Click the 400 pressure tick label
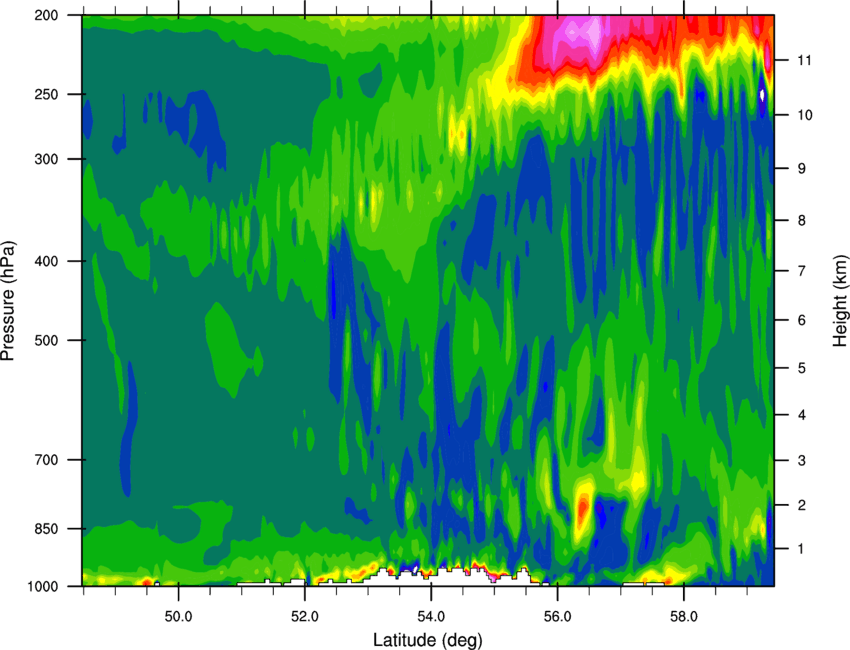 pyautogui.click(x=46, y=261)
